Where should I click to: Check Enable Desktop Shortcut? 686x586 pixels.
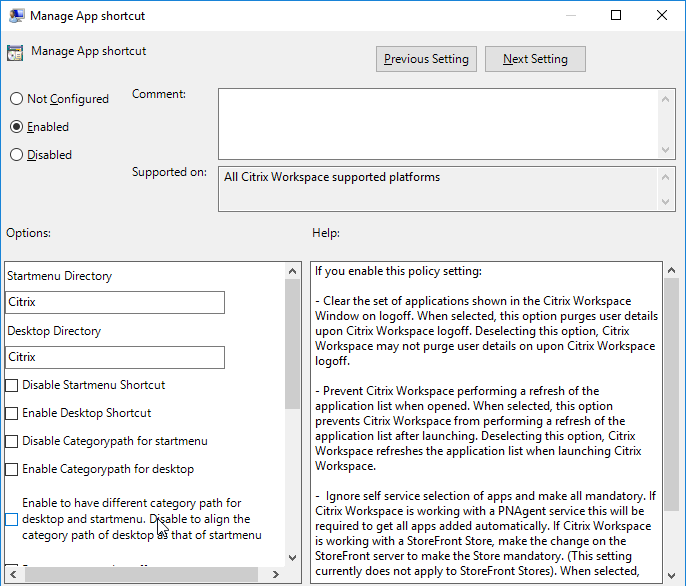pos(11,414)
